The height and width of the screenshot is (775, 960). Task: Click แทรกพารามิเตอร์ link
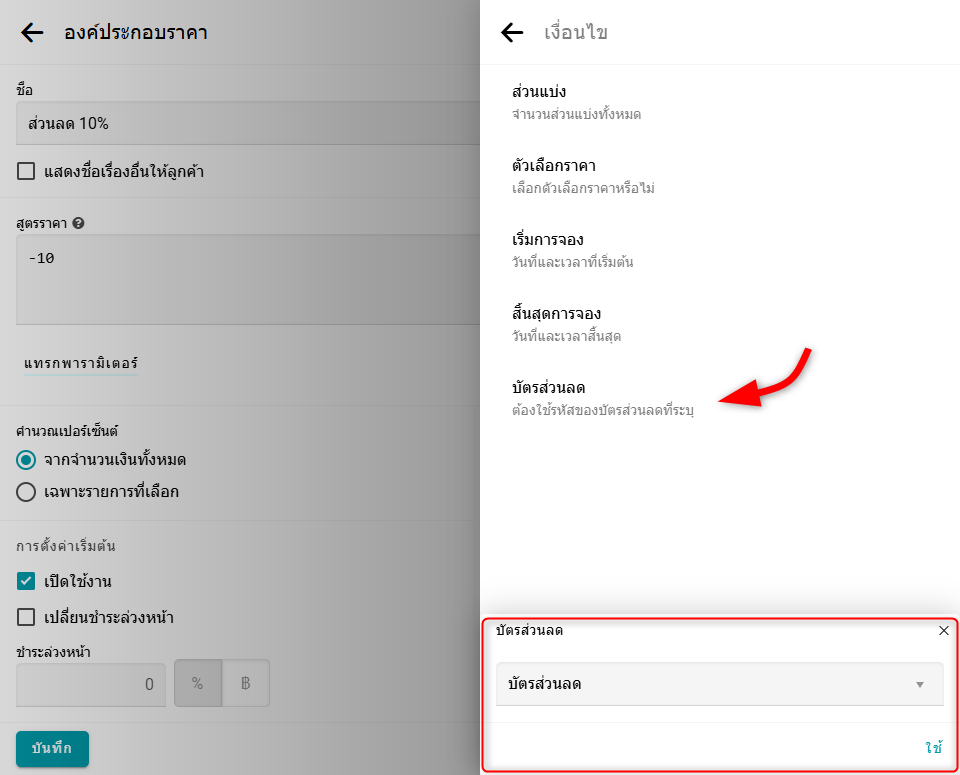click(81, 364)
